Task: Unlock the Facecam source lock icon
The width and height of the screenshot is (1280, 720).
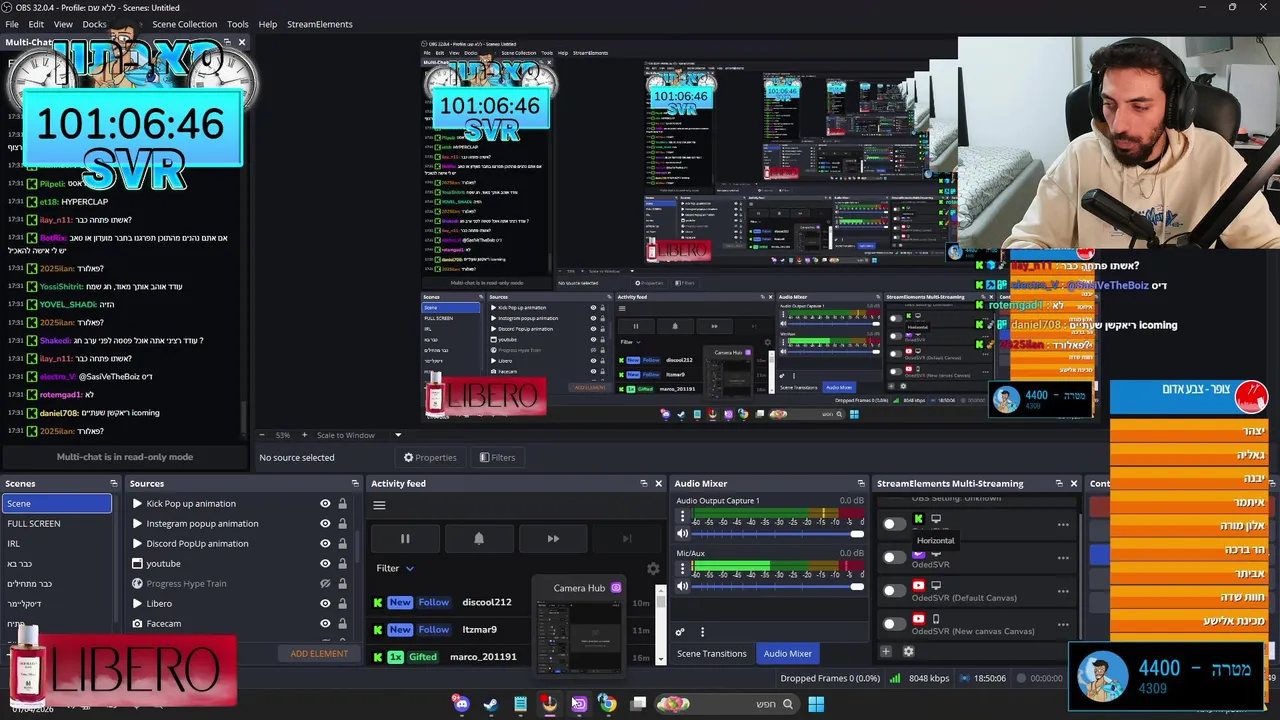Action: coord(342,624)
